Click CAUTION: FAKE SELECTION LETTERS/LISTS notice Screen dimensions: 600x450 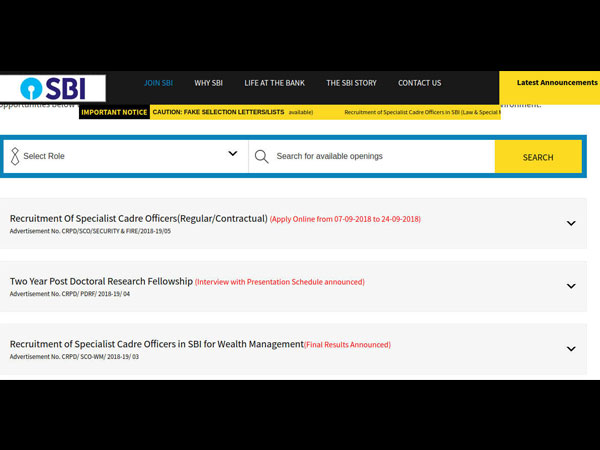218,112
